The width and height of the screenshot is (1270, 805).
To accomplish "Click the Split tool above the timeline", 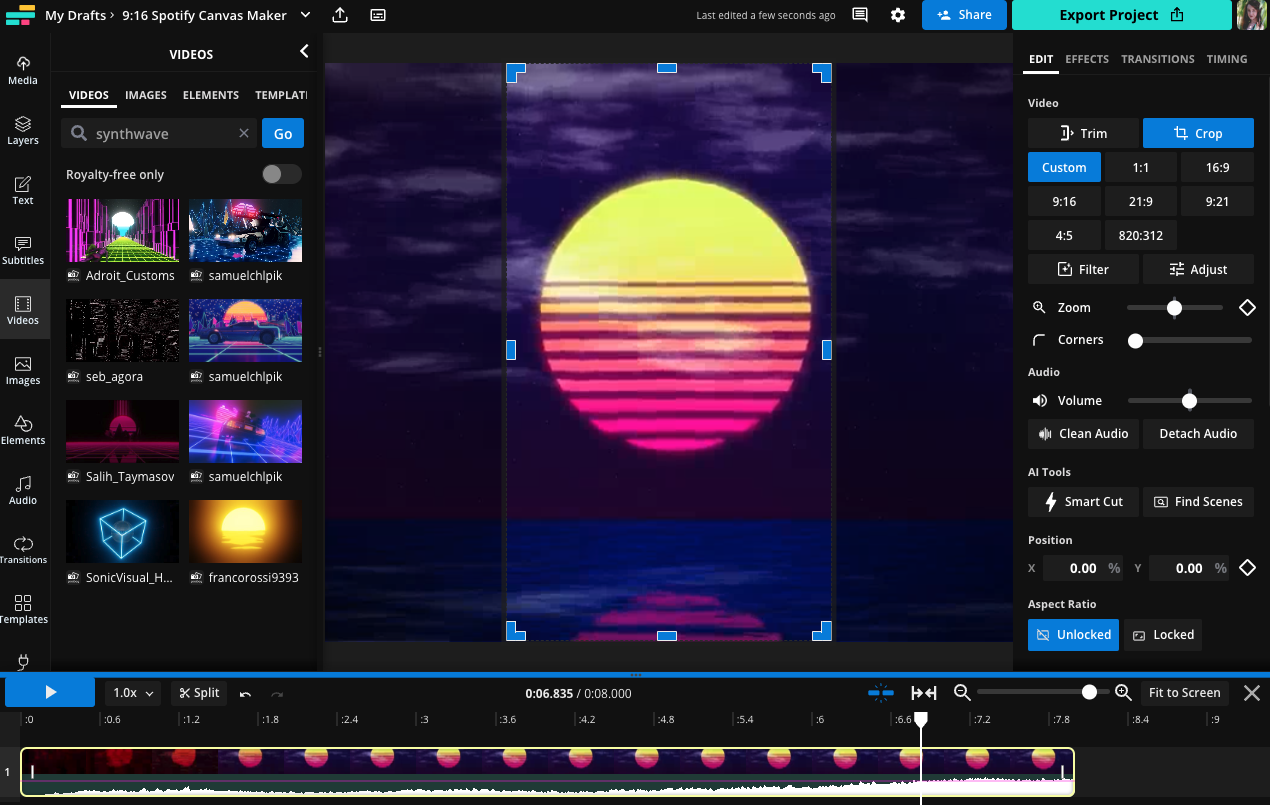I will pyautogui.click(x=198, y=692).
